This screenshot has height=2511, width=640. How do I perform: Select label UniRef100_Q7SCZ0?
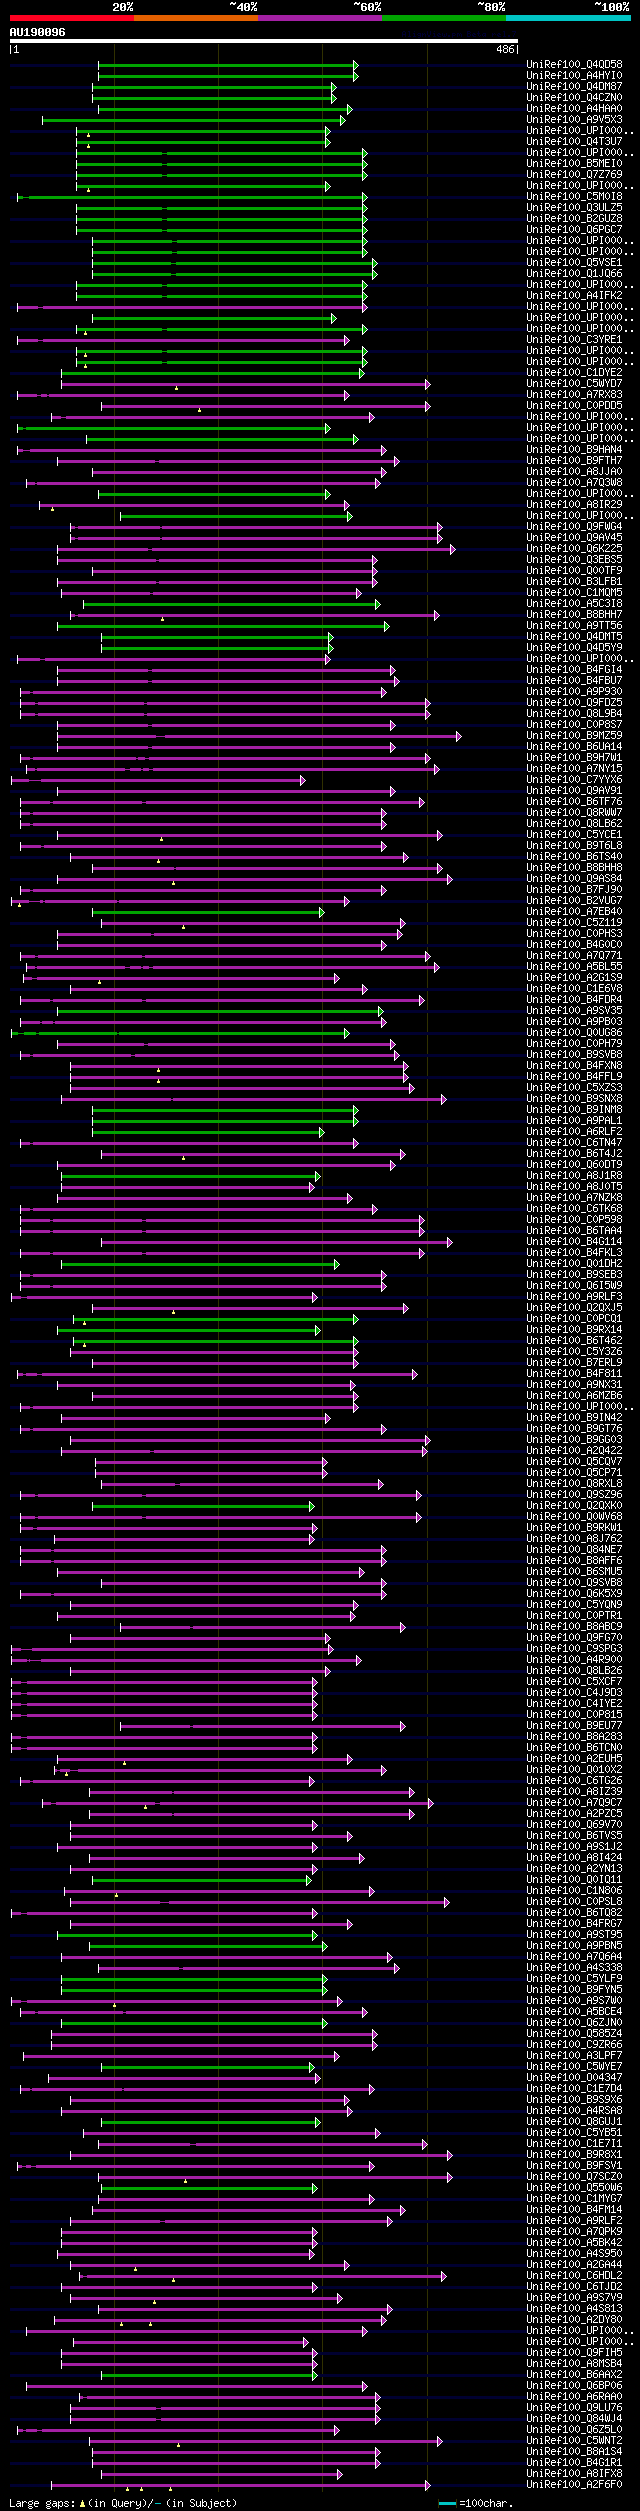(x=574, y=2177)
